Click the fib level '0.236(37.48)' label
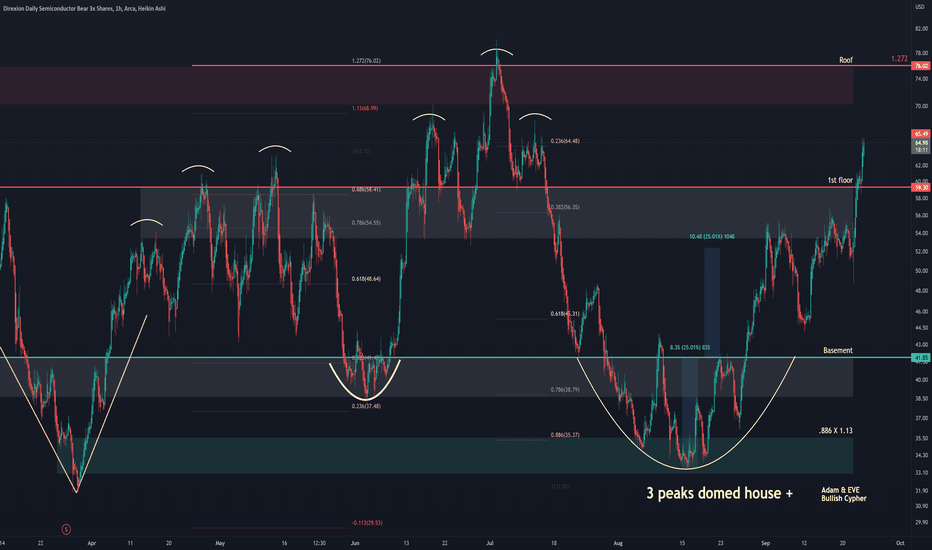This screenshot has width=932, height=550. [366, 406]
